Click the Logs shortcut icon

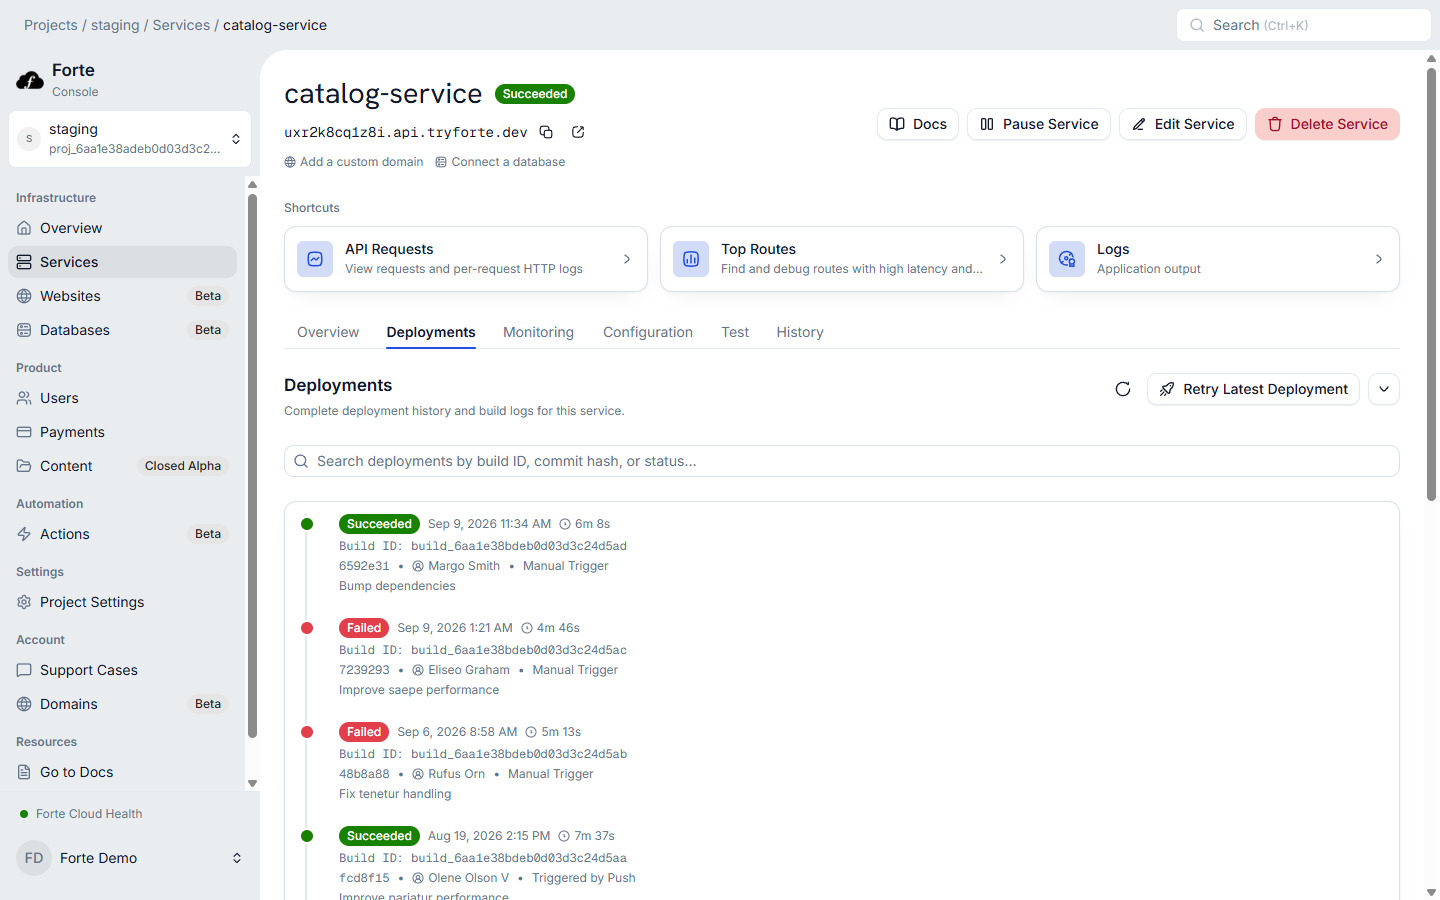1067,259
